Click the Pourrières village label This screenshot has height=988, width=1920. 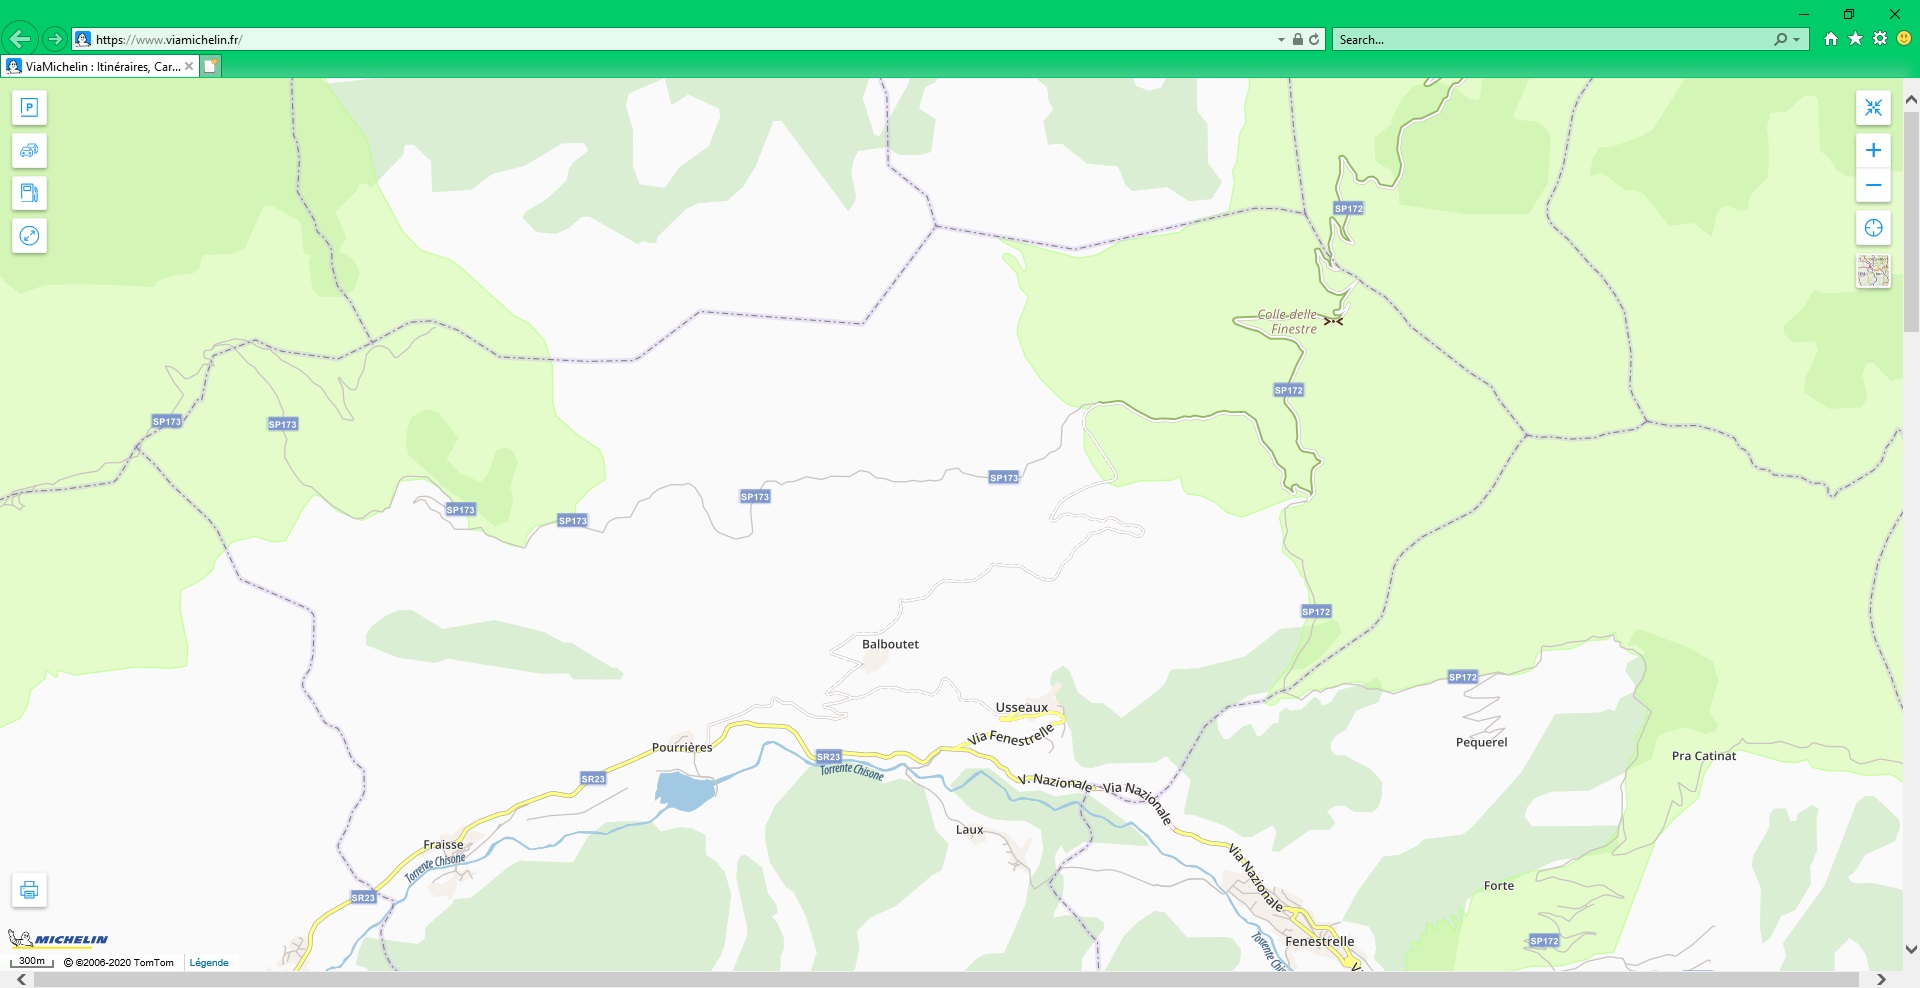682,748
